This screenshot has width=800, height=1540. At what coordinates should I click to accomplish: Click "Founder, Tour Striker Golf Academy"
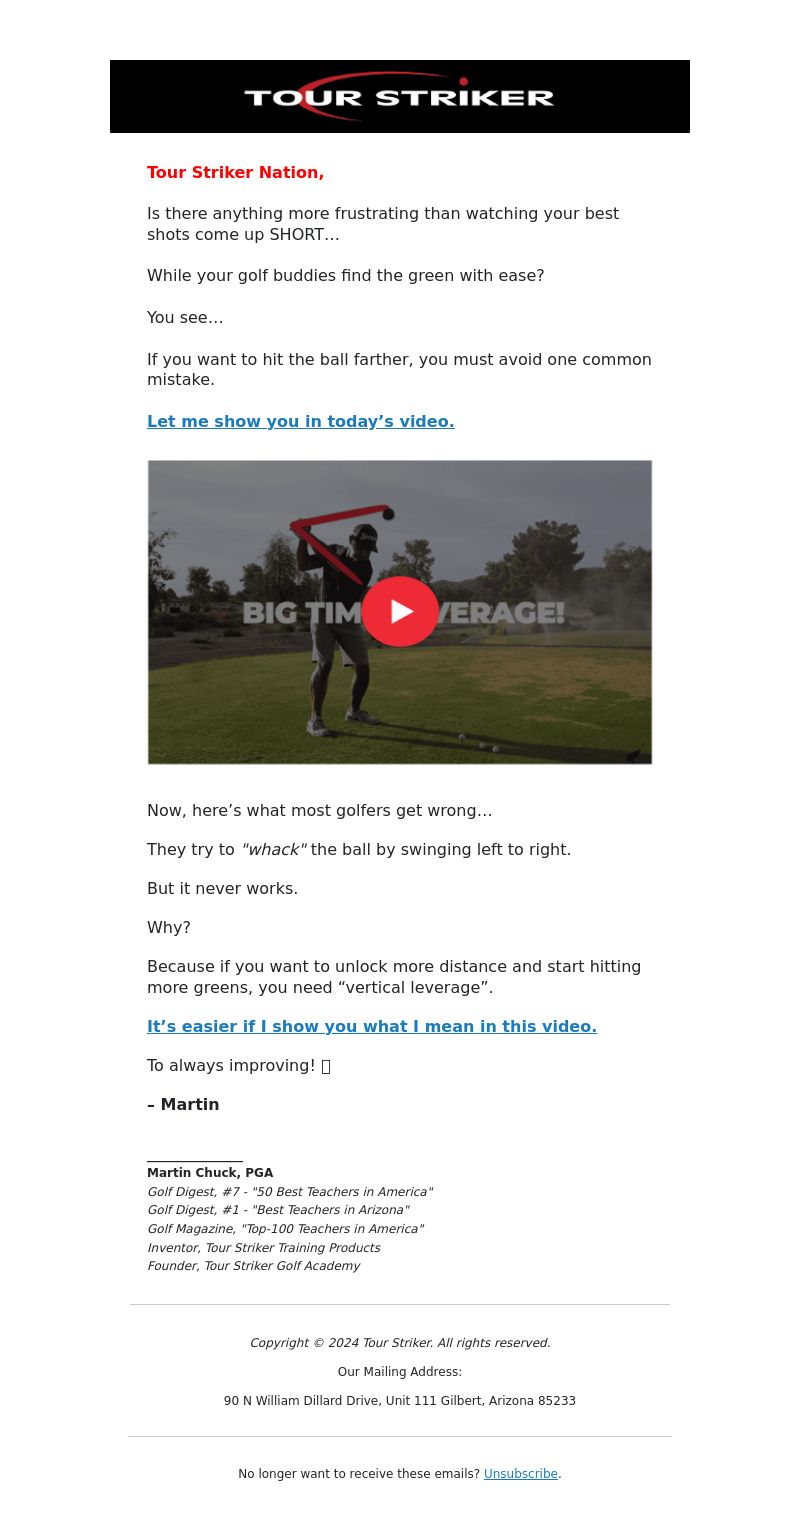pos(254,1266)
